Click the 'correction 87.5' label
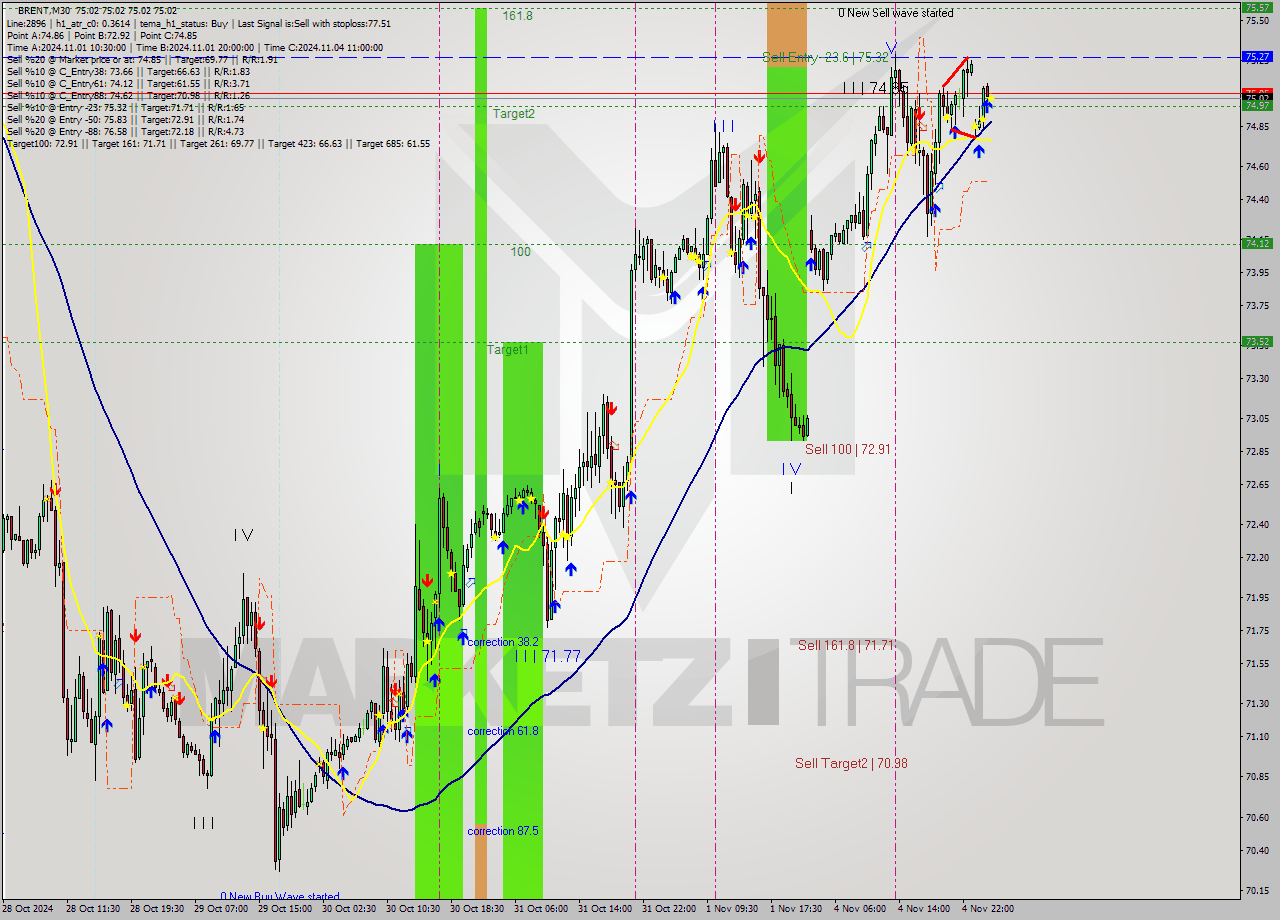1280x920 pixels. (503, 831)
